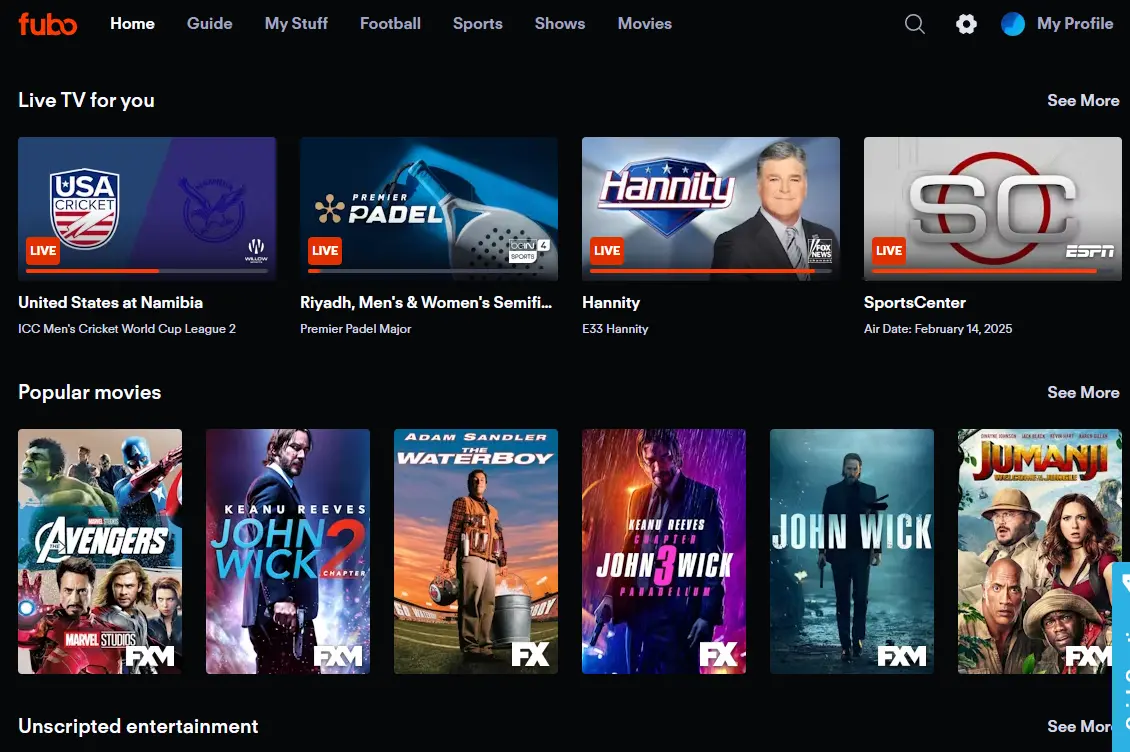This screenshot has height=752, width=1130.
Task: Open the blue side tab at right edge
Action: pos(1121,657)
